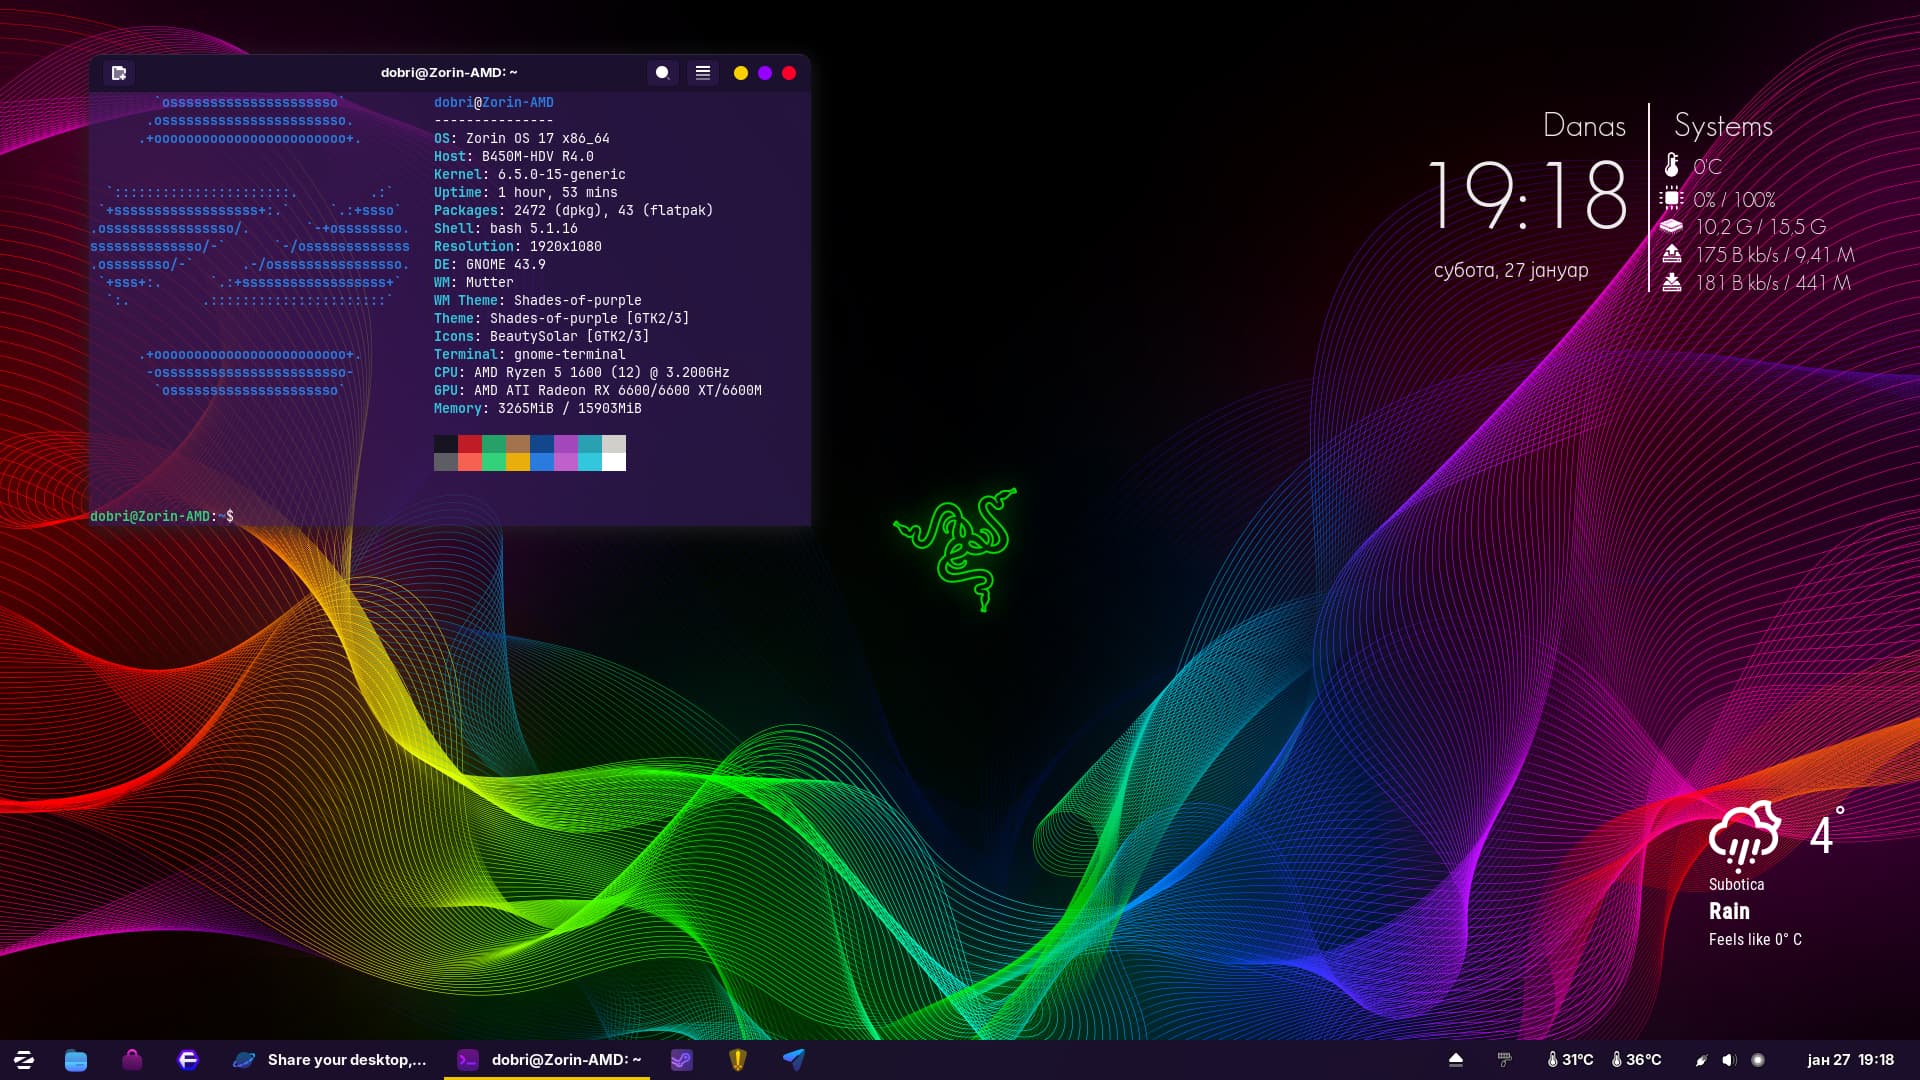Click the terminal title dobri@Zorin-AMD: ~
1920x1080 pixels.
coord(449,73)
